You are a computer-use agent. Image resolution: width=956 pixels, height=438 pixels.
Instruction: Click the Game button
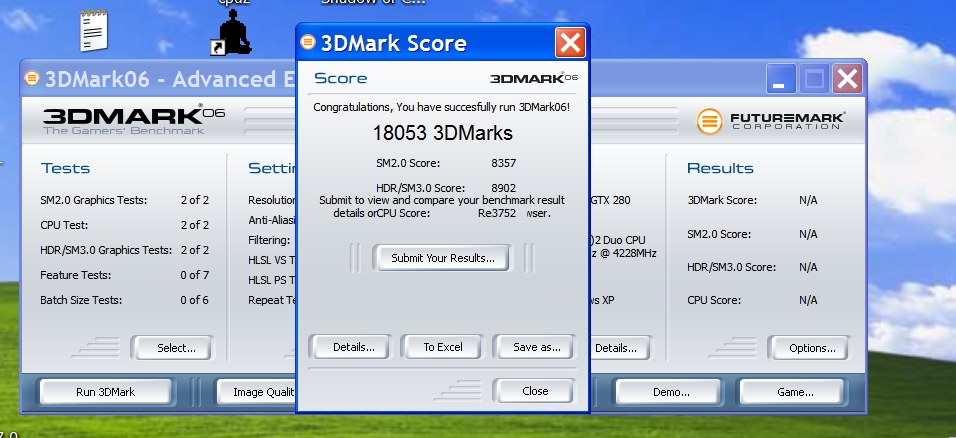click(794, 392)
